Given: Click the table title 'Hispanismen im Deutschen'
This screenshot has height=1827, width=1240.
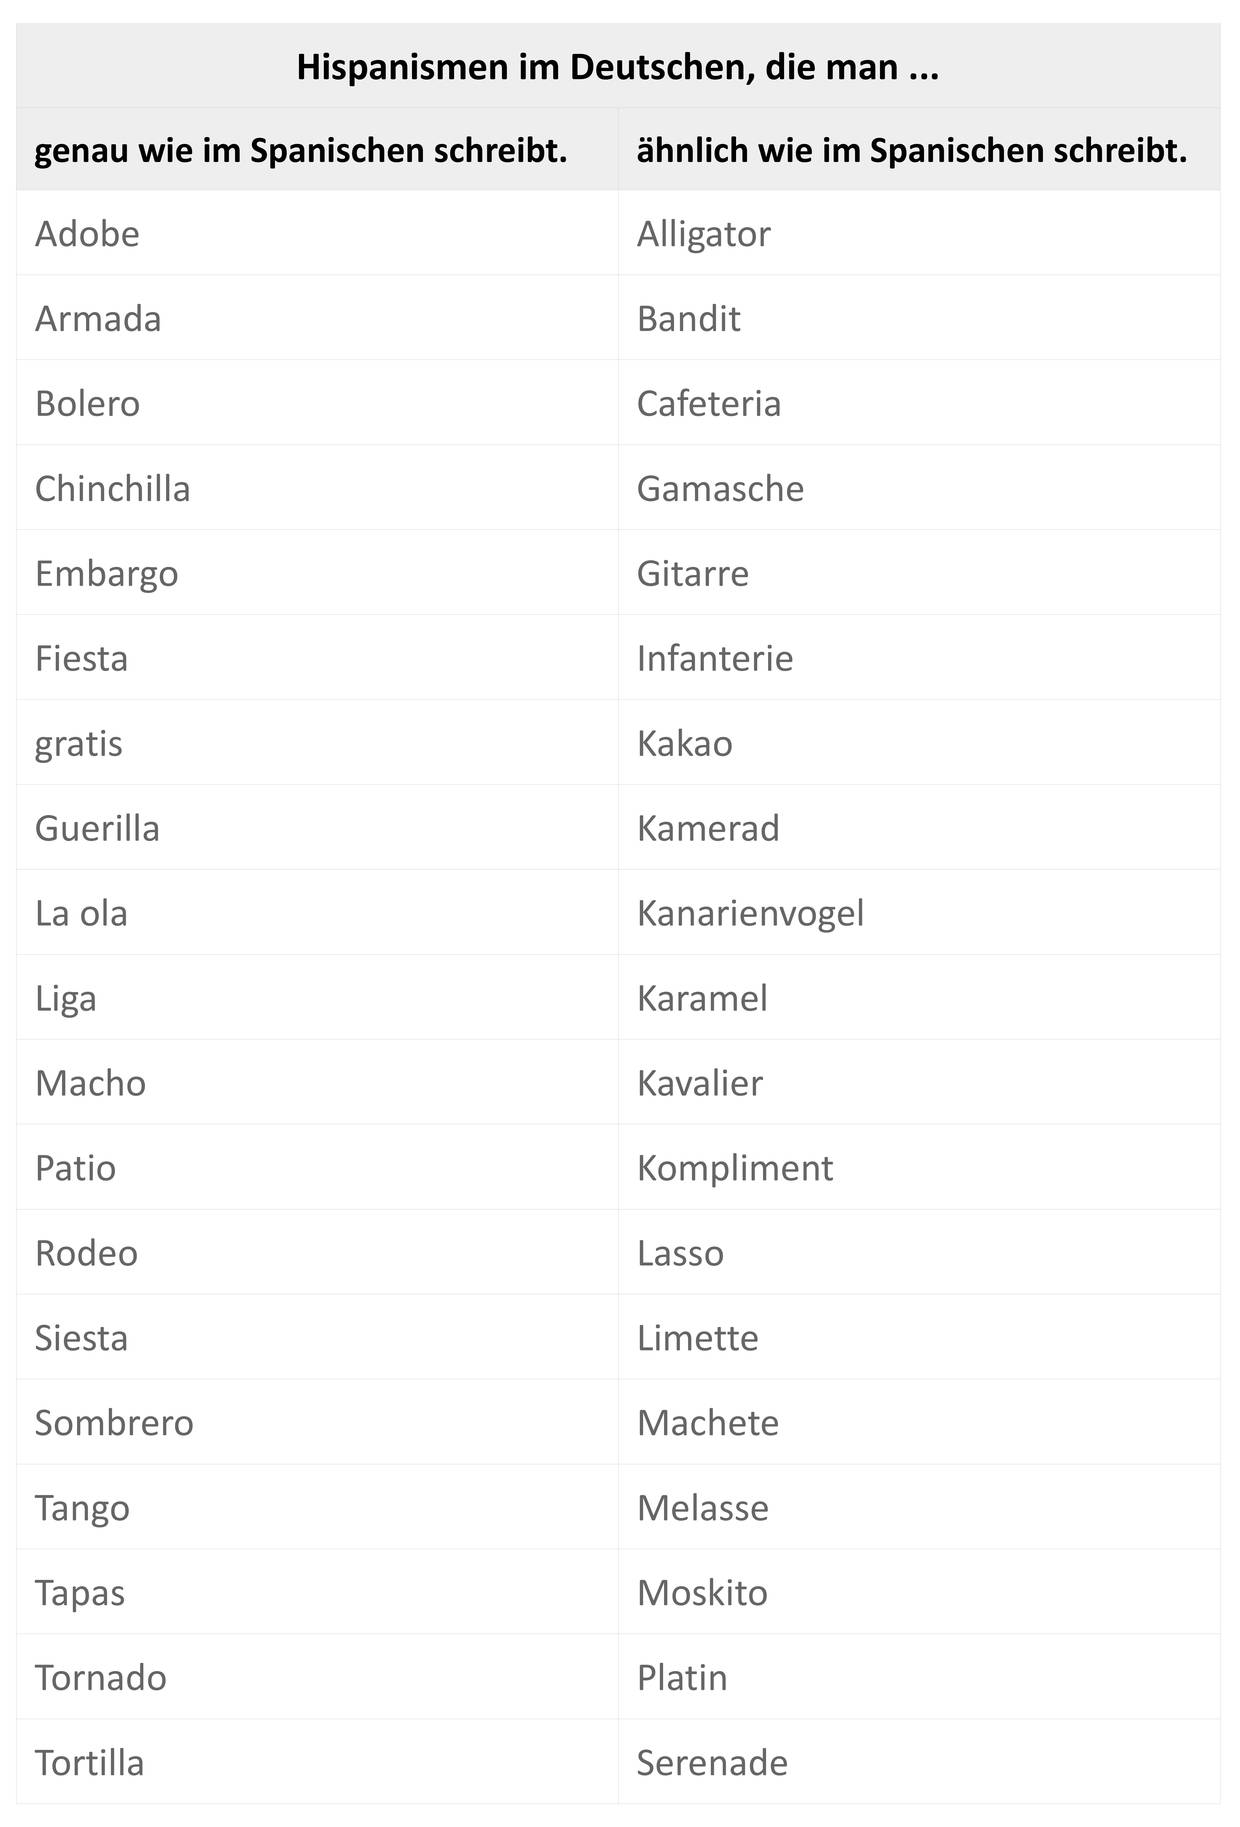Looking at the screenshot, I should tap(617, 67).
